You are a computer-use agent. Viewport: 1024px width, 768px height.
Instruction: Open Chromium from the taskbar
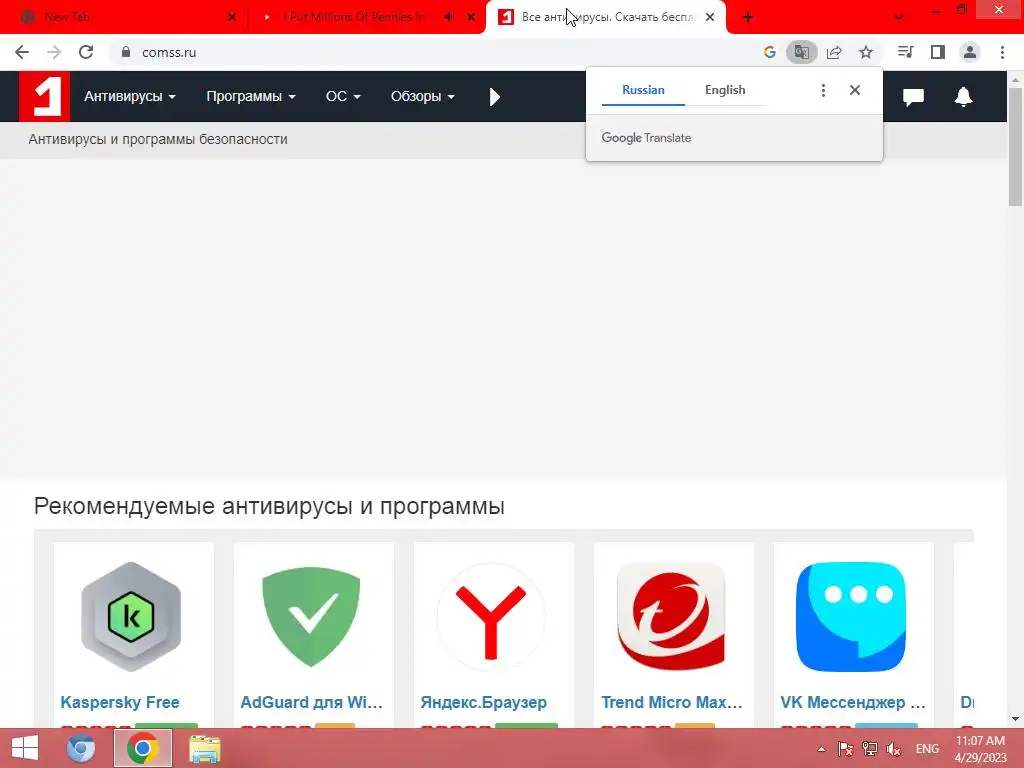coord(81,748)
